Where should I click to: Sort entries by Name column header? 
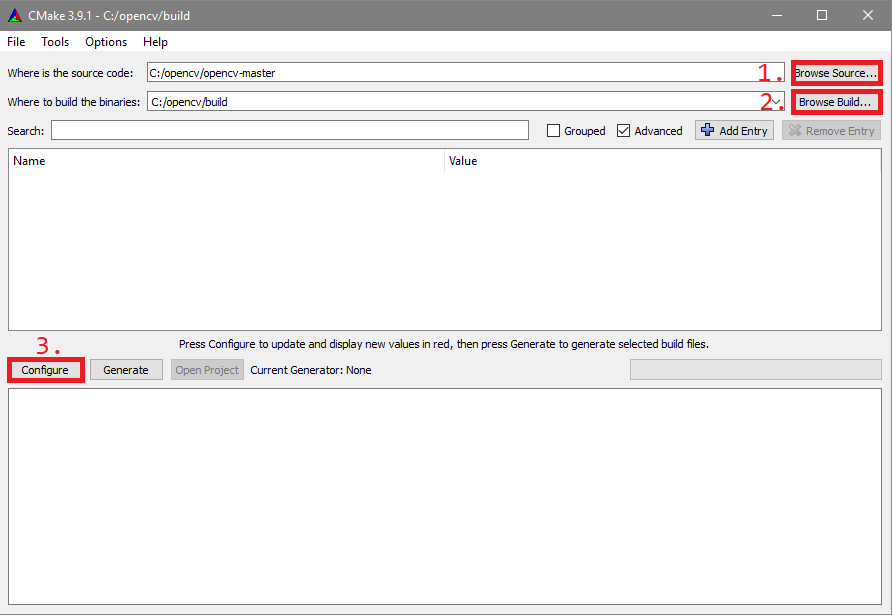pyautogui.click(x=226, y=161)
